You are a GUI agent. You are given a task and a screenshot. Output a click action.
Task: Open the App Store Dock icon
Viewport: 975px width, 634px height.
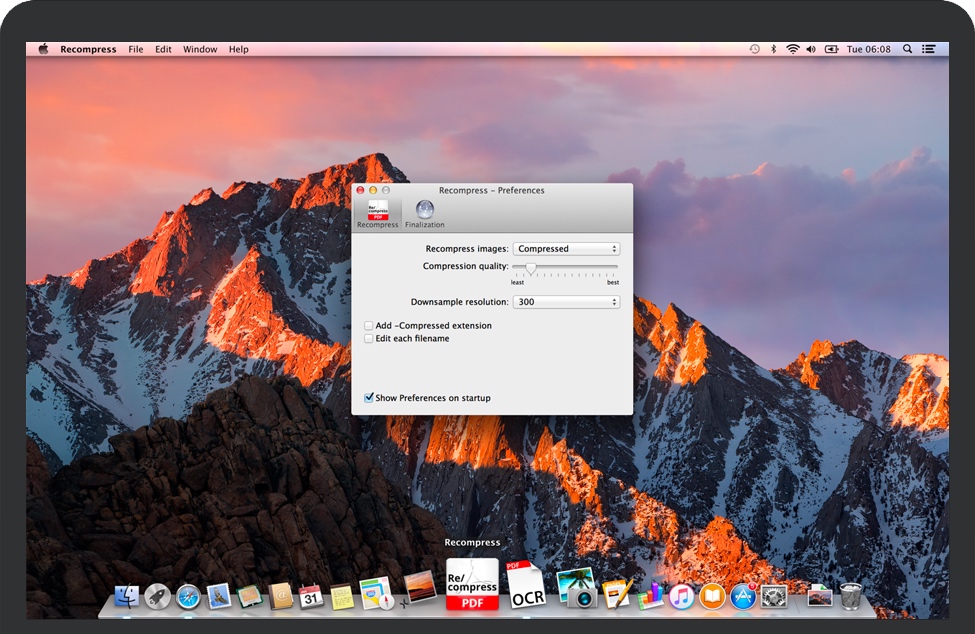(x=742, y=597)
